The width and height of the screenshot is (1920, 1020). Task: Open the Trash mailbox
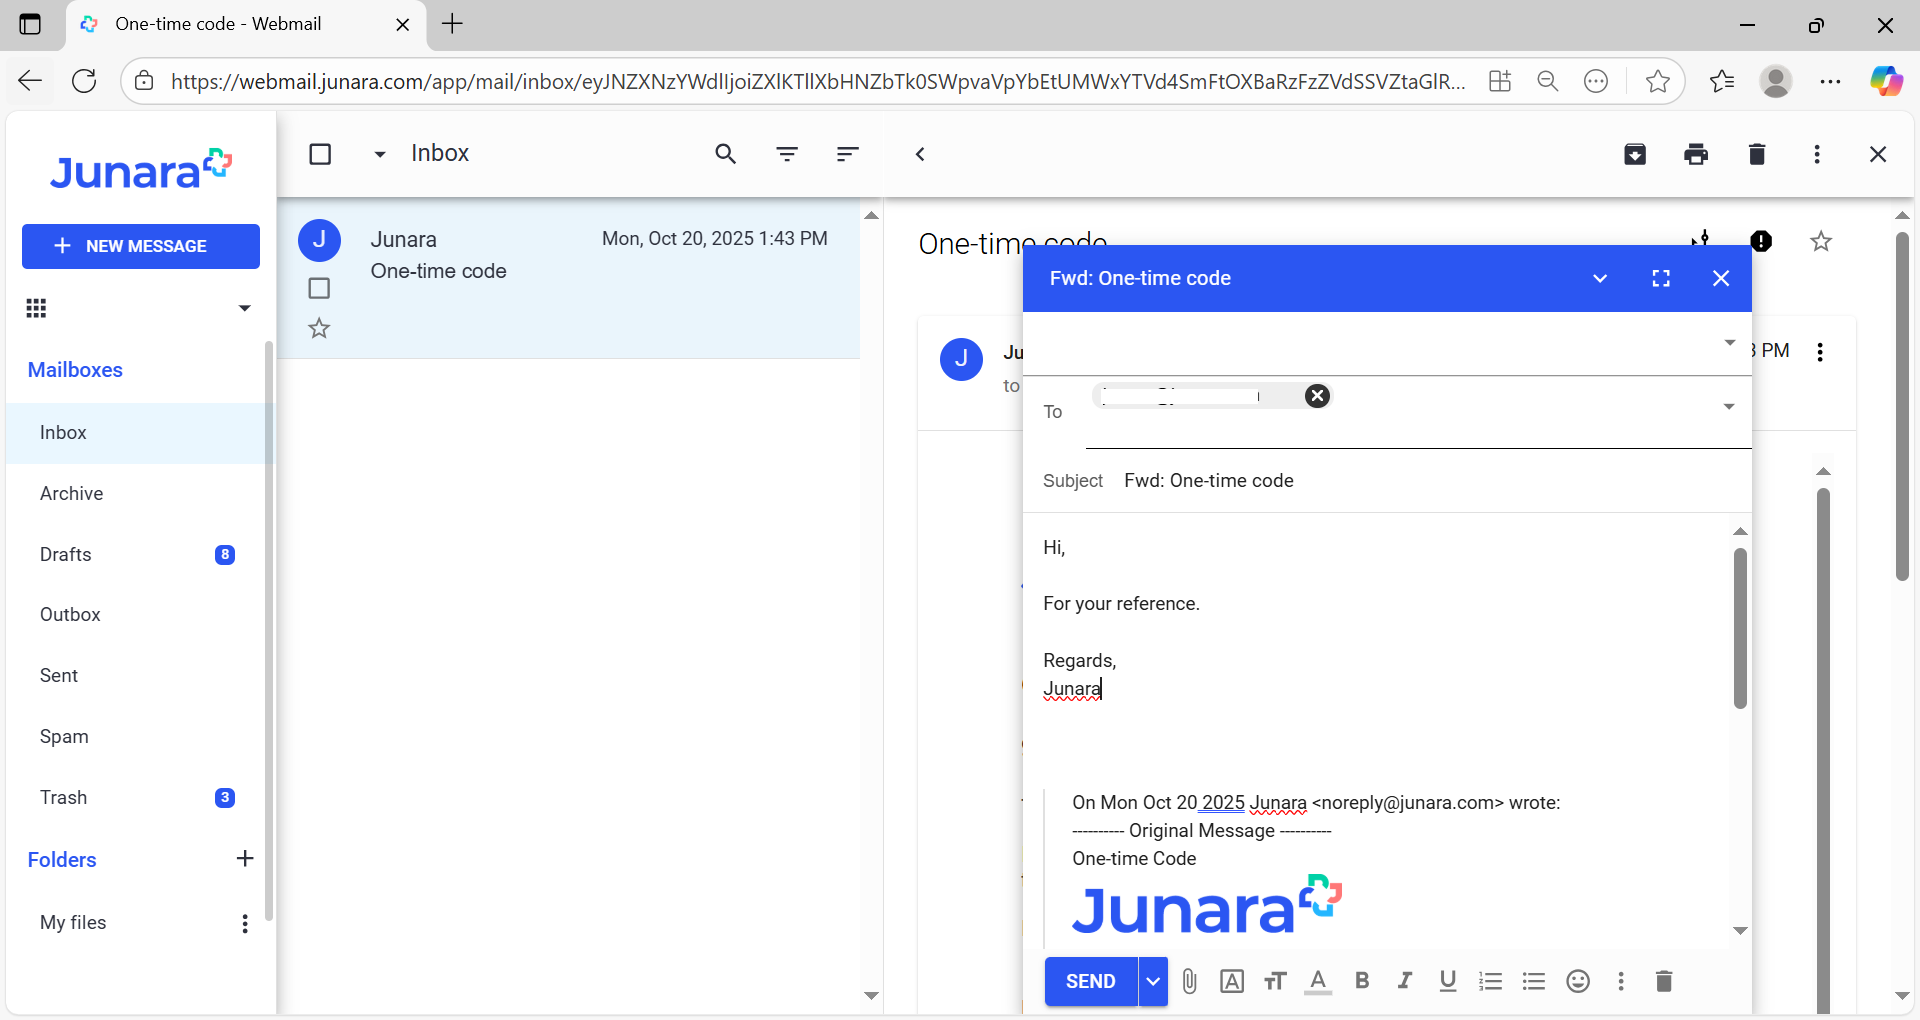[136, 798]
